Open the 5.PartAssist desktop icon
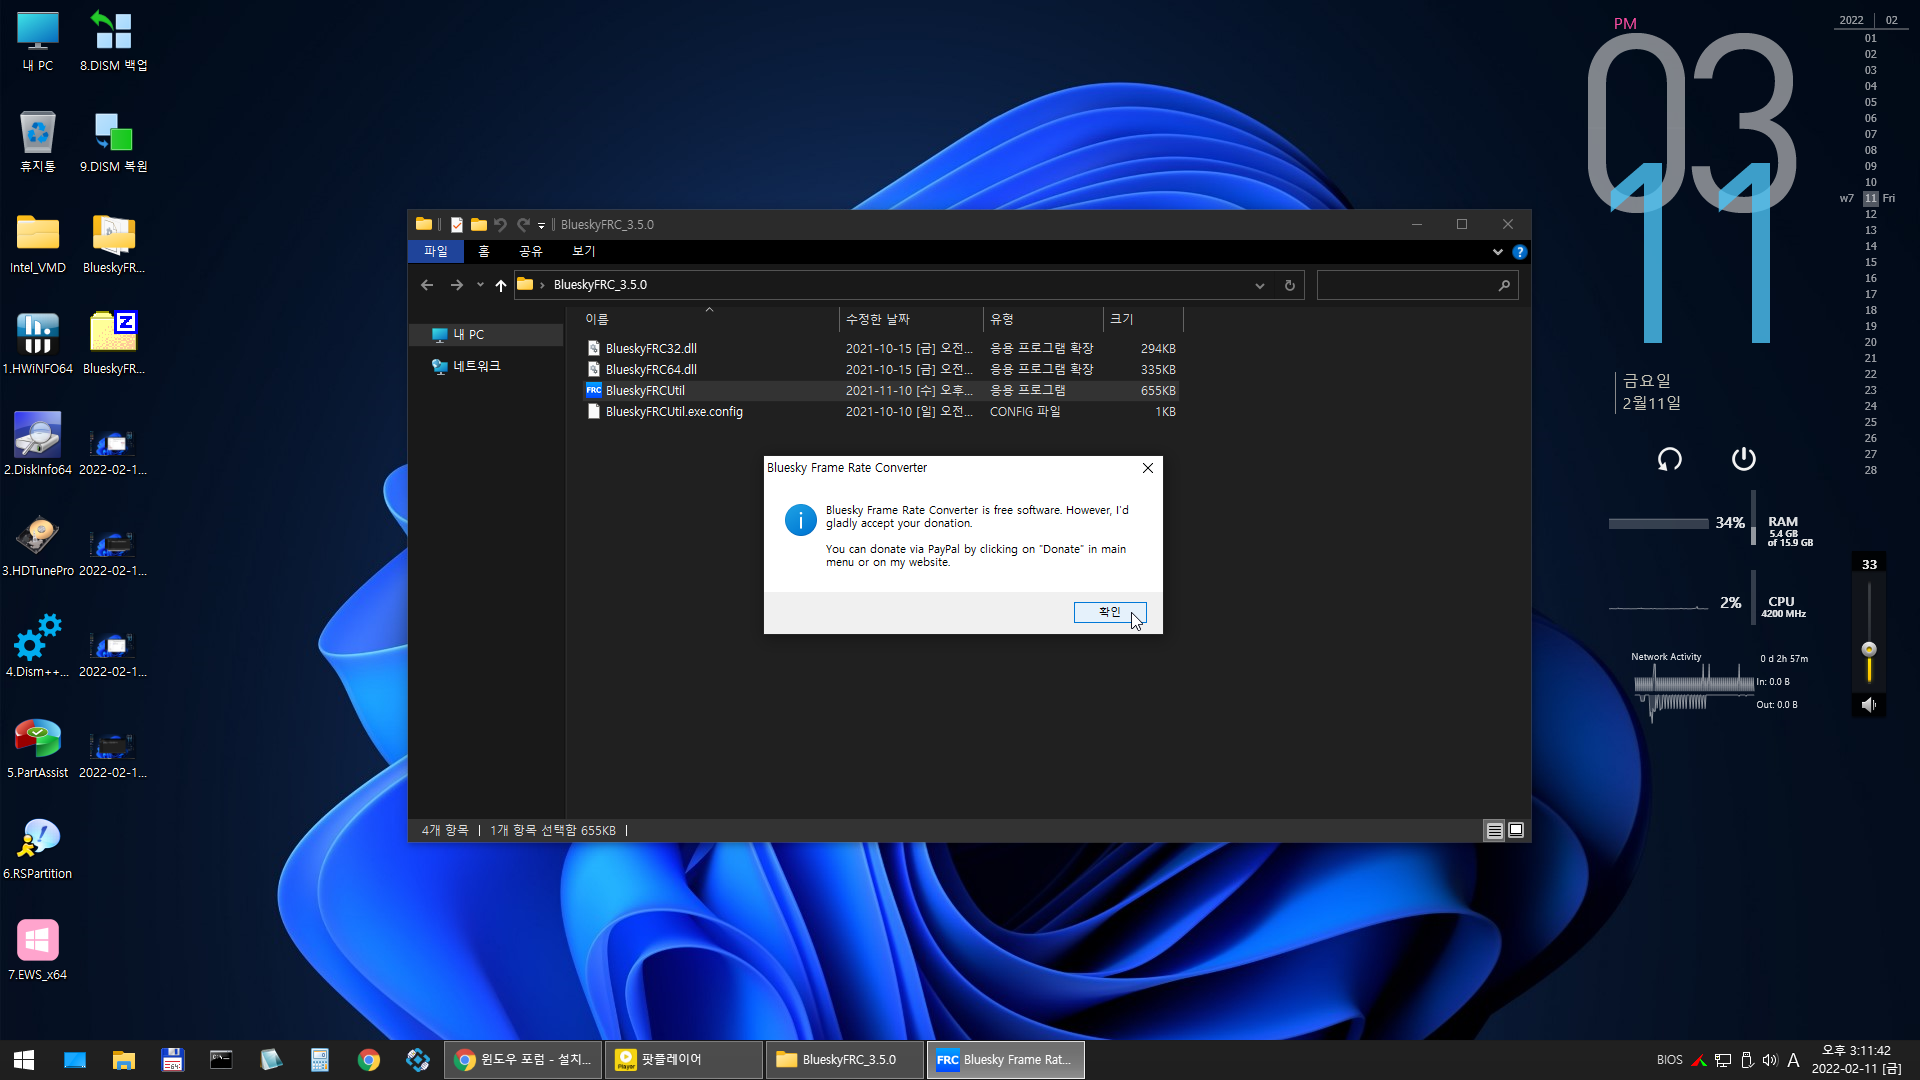Viewport: 1920px width, 1080px height. (38, 749)
